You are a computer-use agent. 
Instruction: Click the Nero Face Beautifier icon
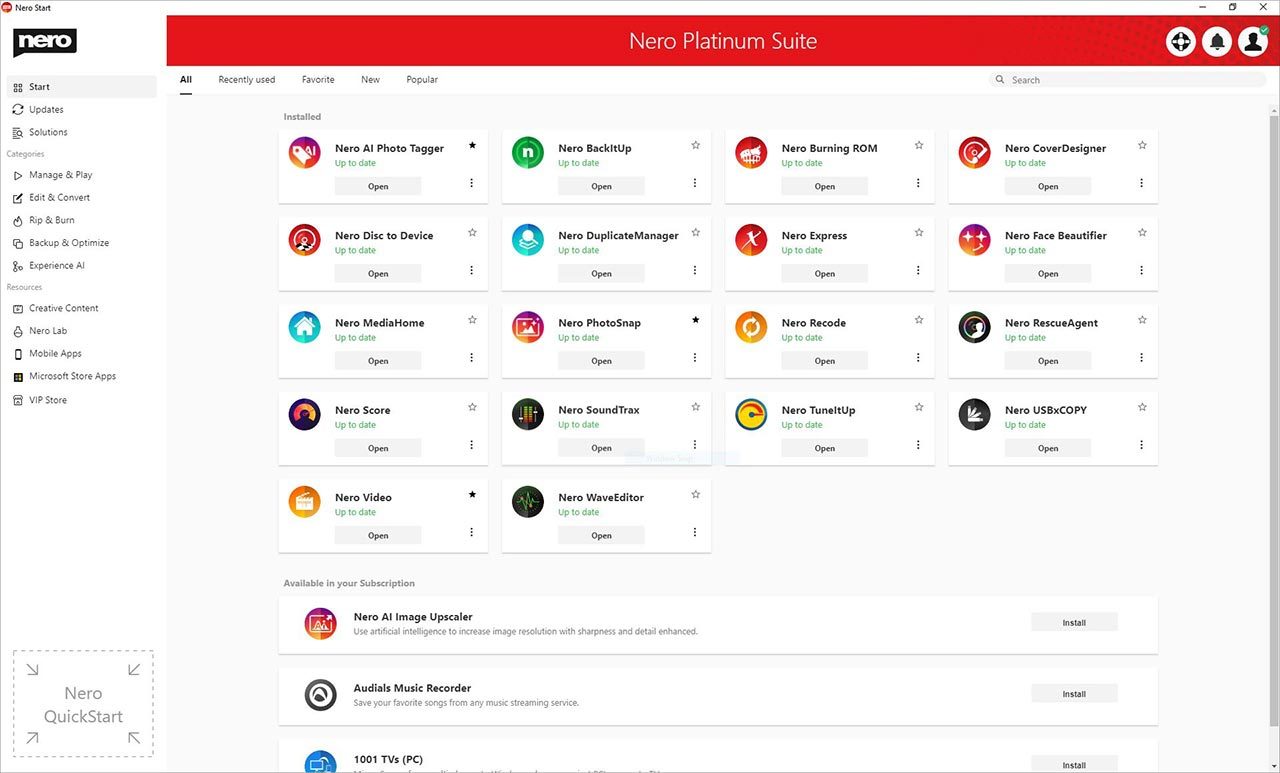pos(975,240)
